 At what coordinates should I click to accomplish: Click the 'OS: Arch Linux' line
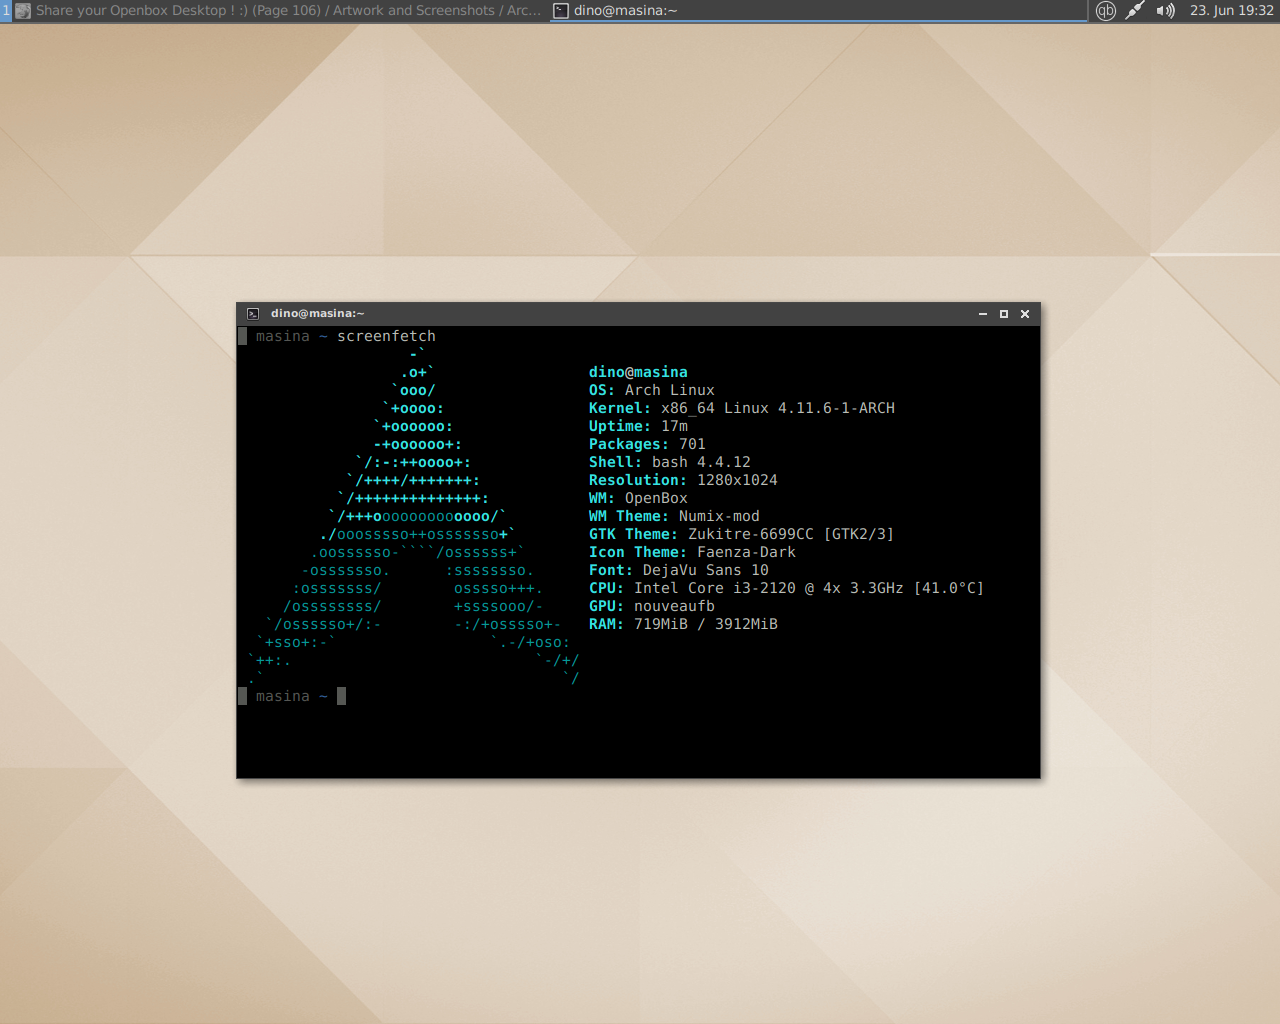click(652, 391)
